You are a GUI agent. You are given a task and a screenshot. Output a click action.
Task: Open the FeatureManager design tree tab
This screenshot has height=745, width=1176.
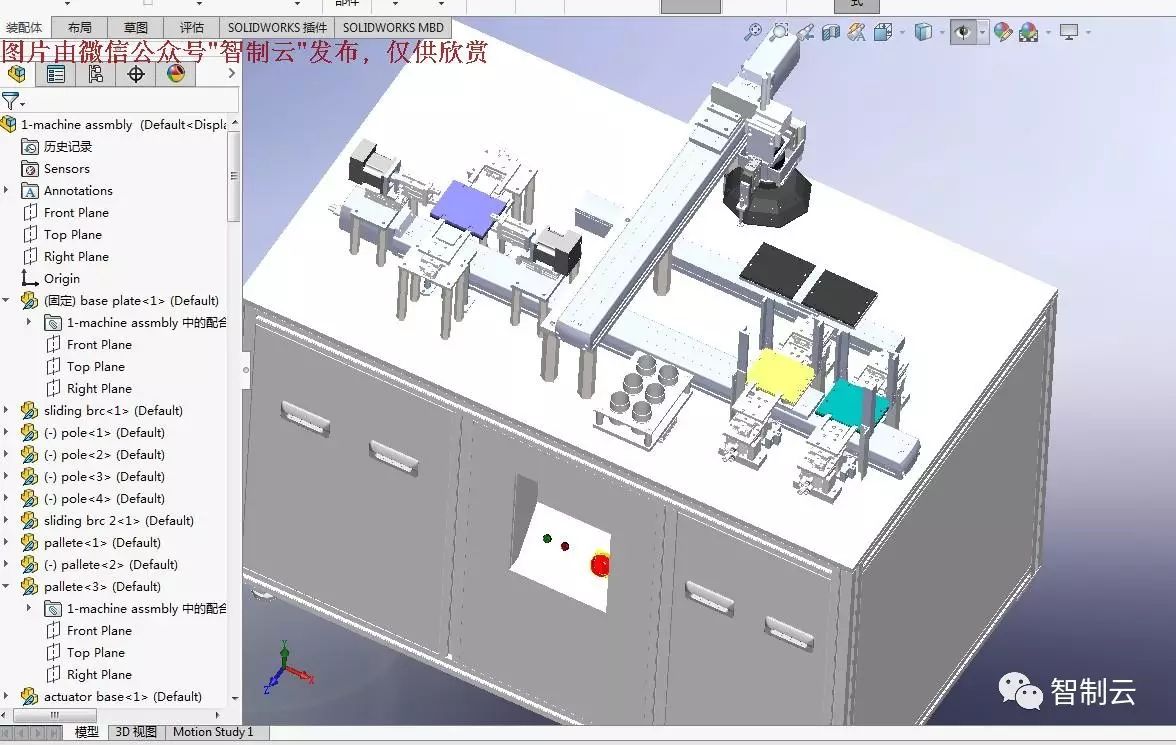(16, 74)
